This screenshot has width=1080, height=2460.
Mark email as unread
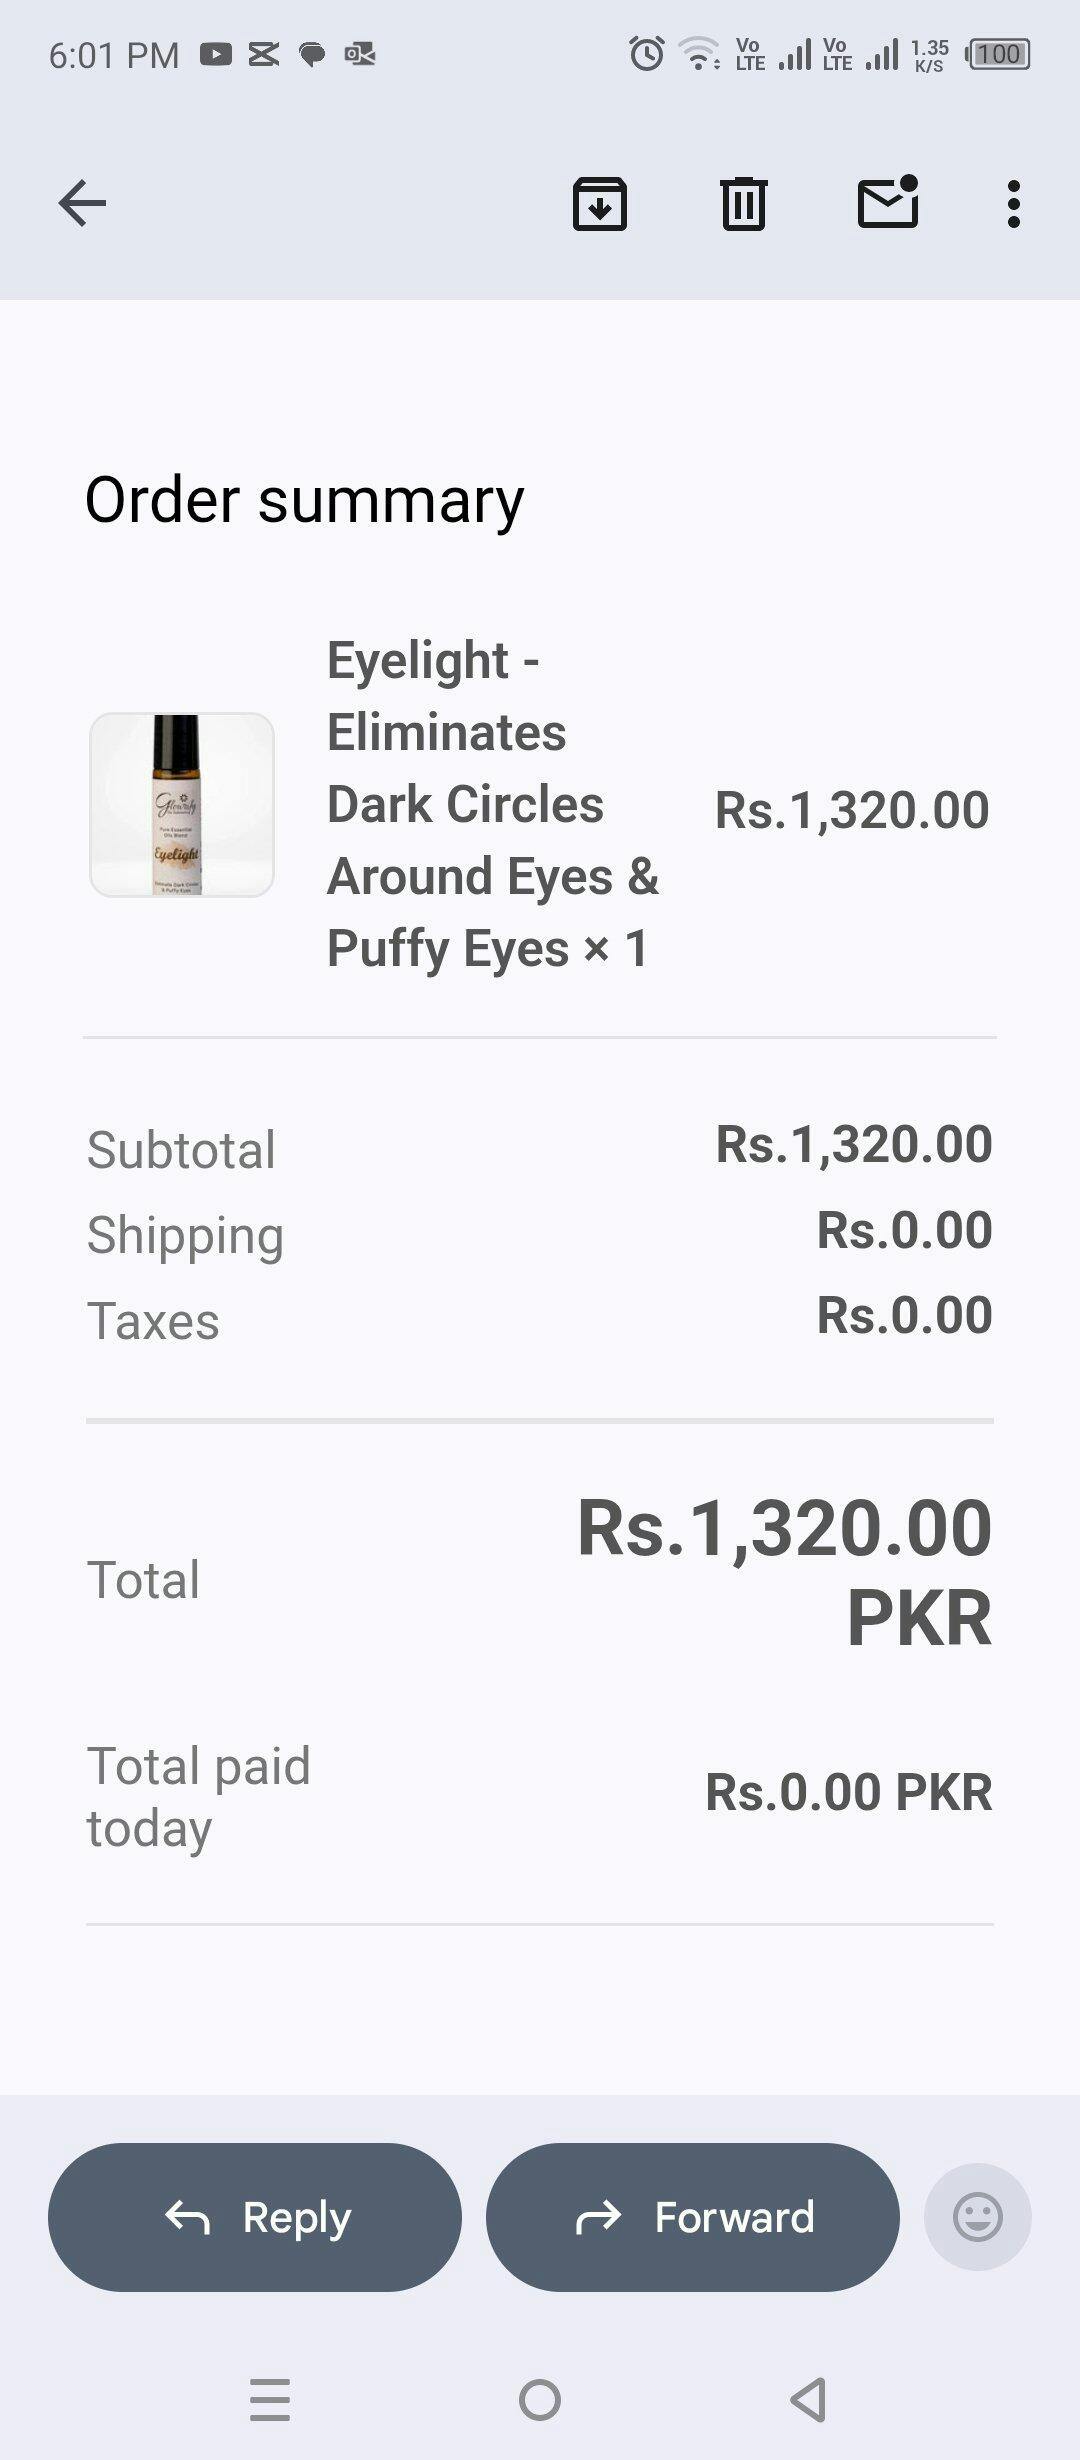tap(888, 203)
